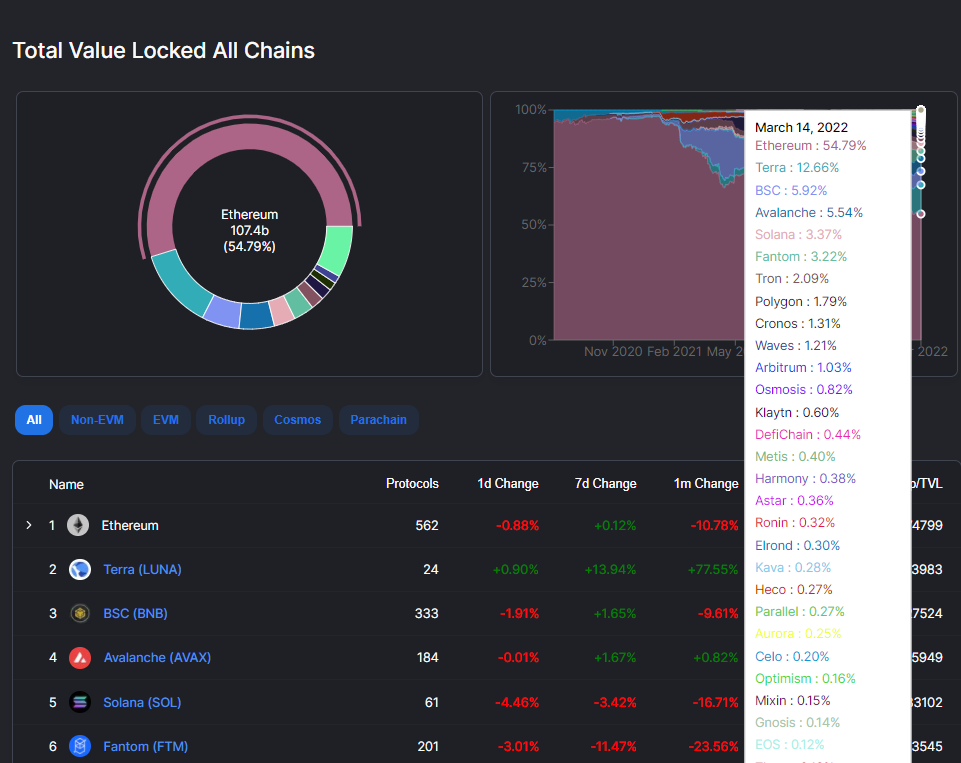Click the Ethereum name in table
This screenshot has height=763, width=961.
click(x=130, y=525)
